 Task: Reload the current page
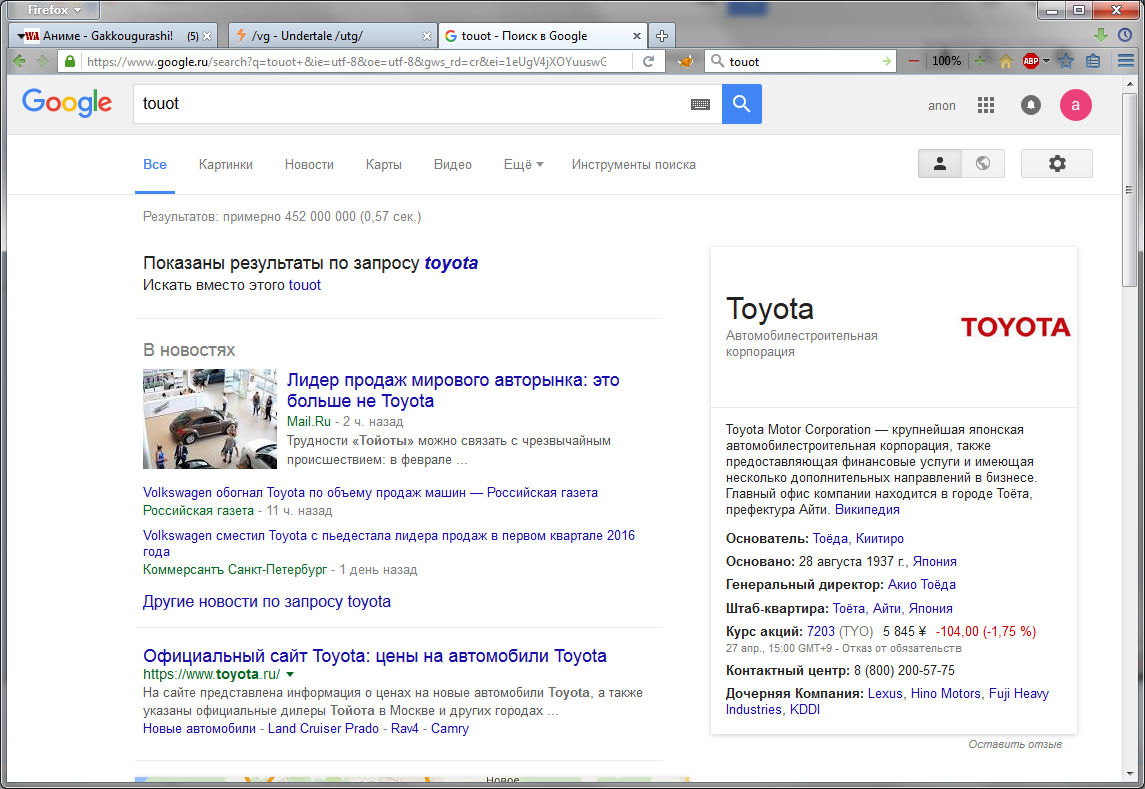[x=648, y=61]
